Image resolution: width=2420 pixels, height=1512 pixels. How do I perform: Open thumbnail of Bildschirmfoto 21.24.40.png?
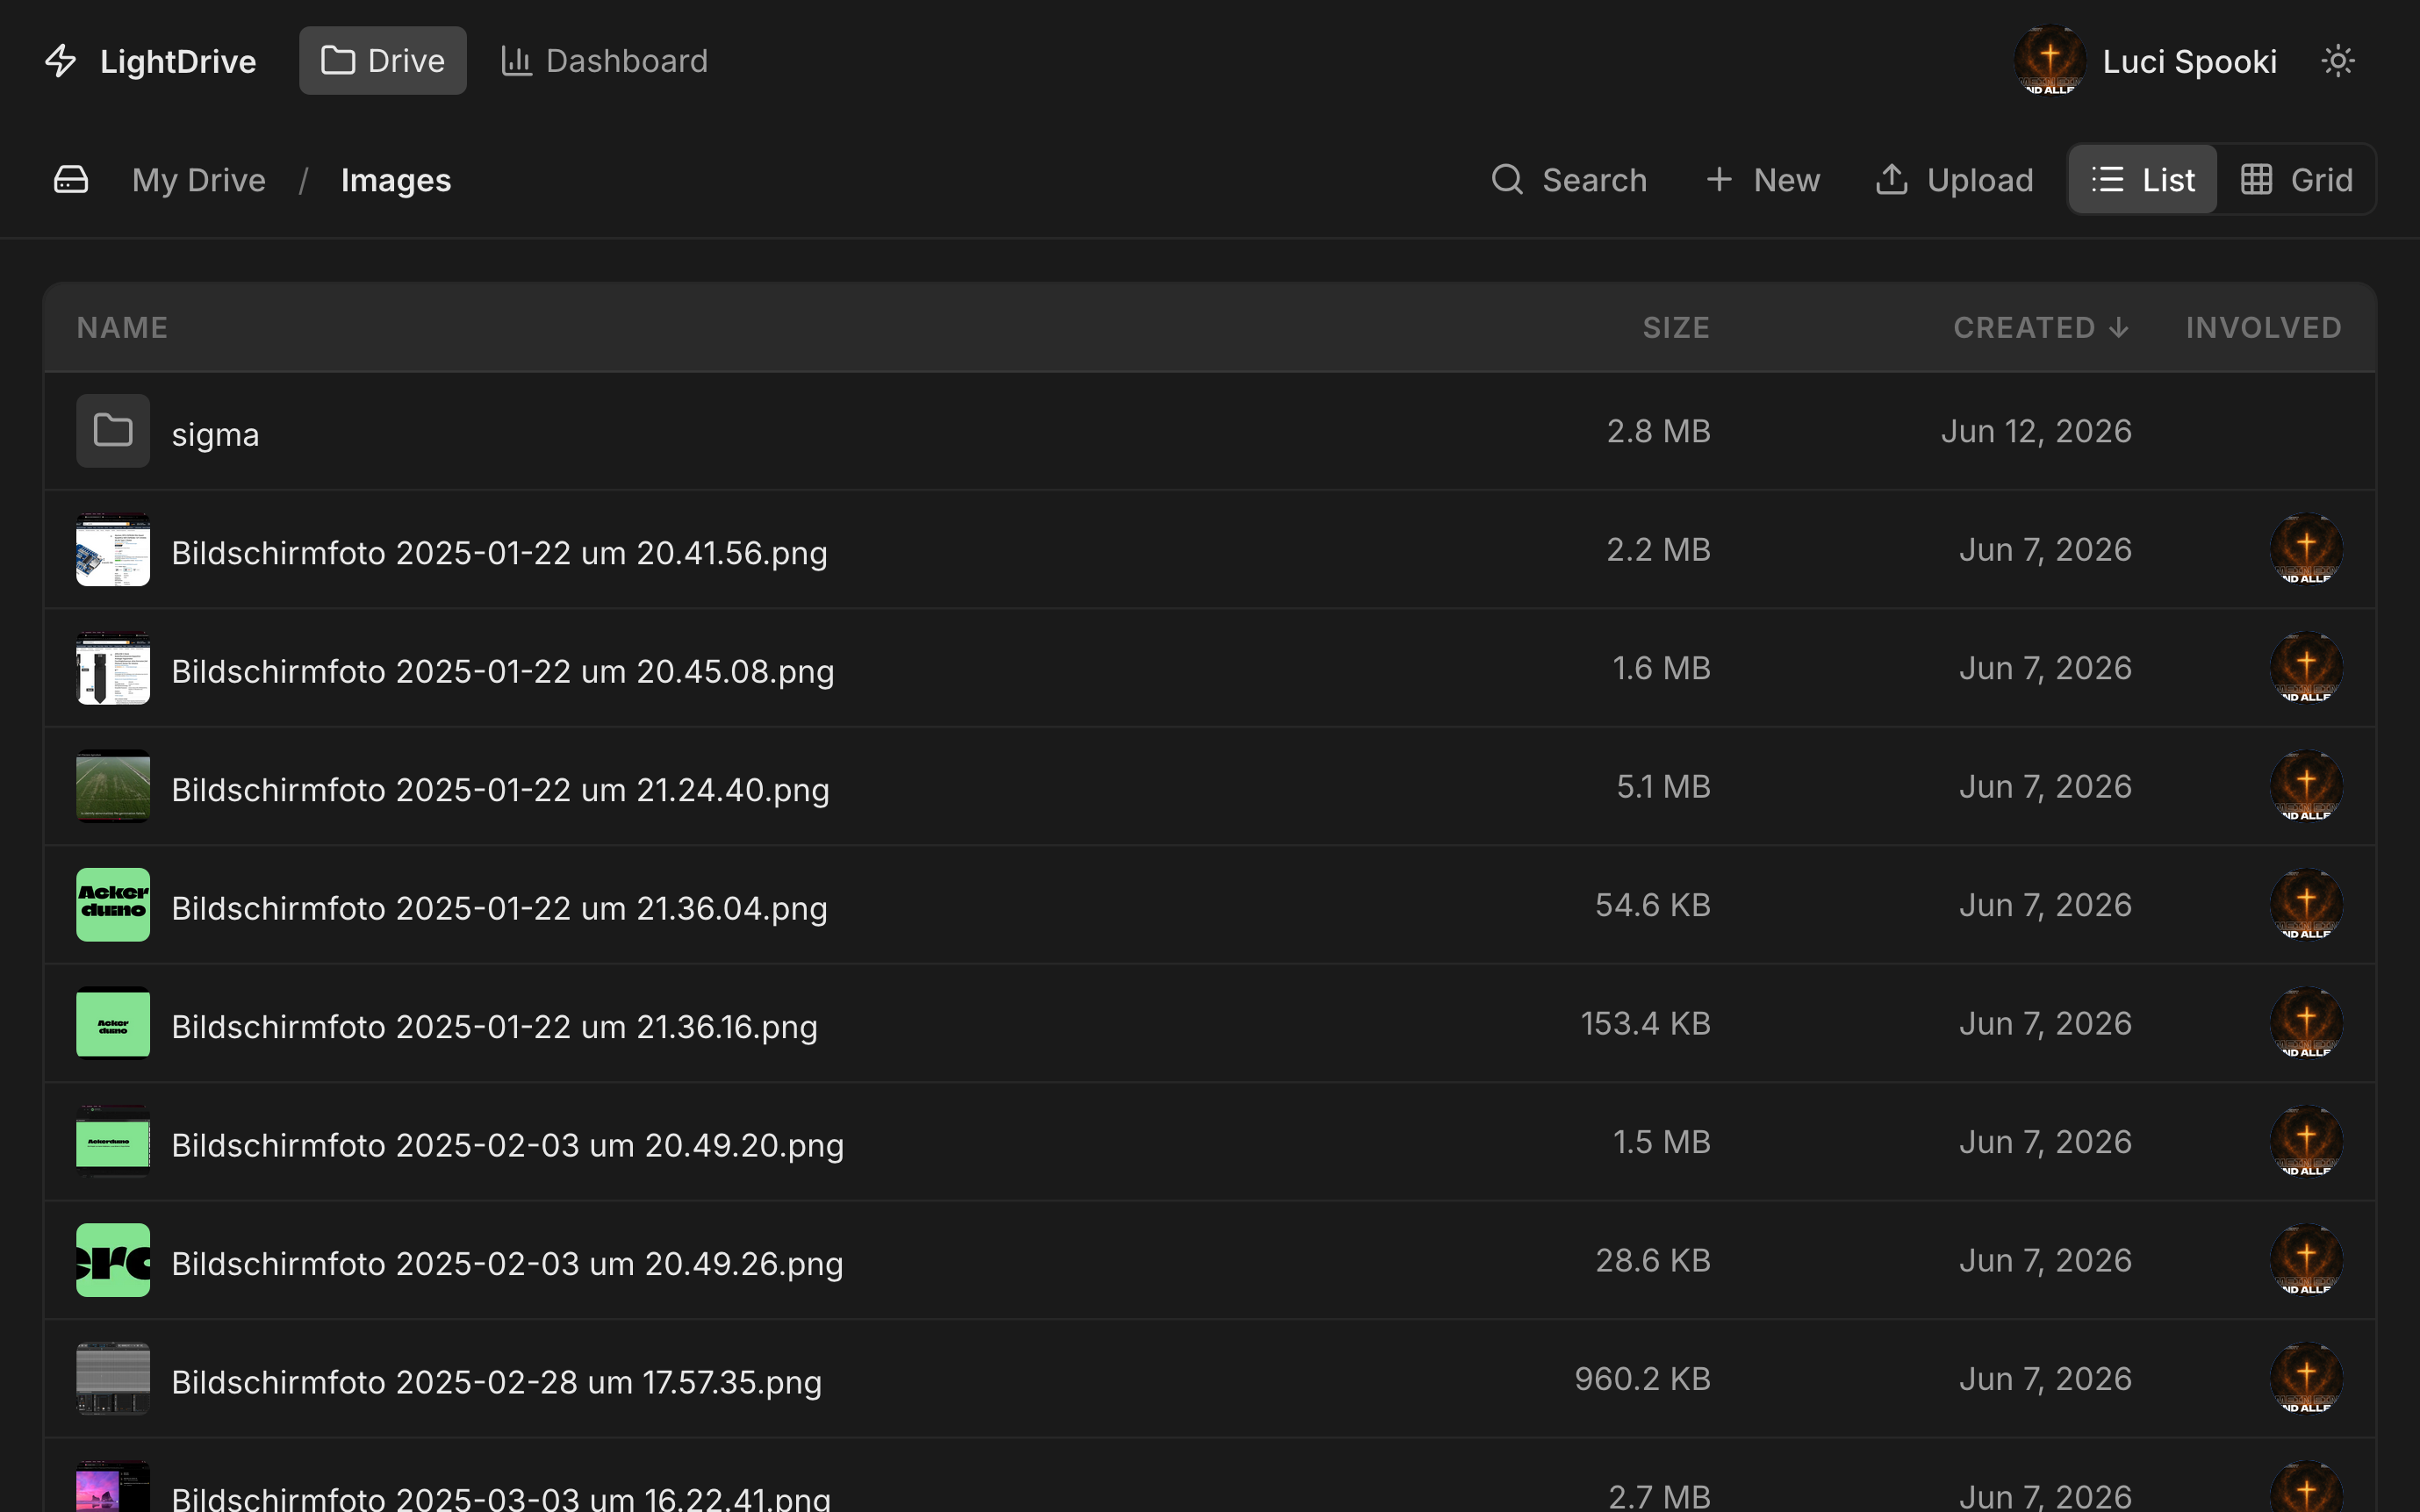[113, 786]
